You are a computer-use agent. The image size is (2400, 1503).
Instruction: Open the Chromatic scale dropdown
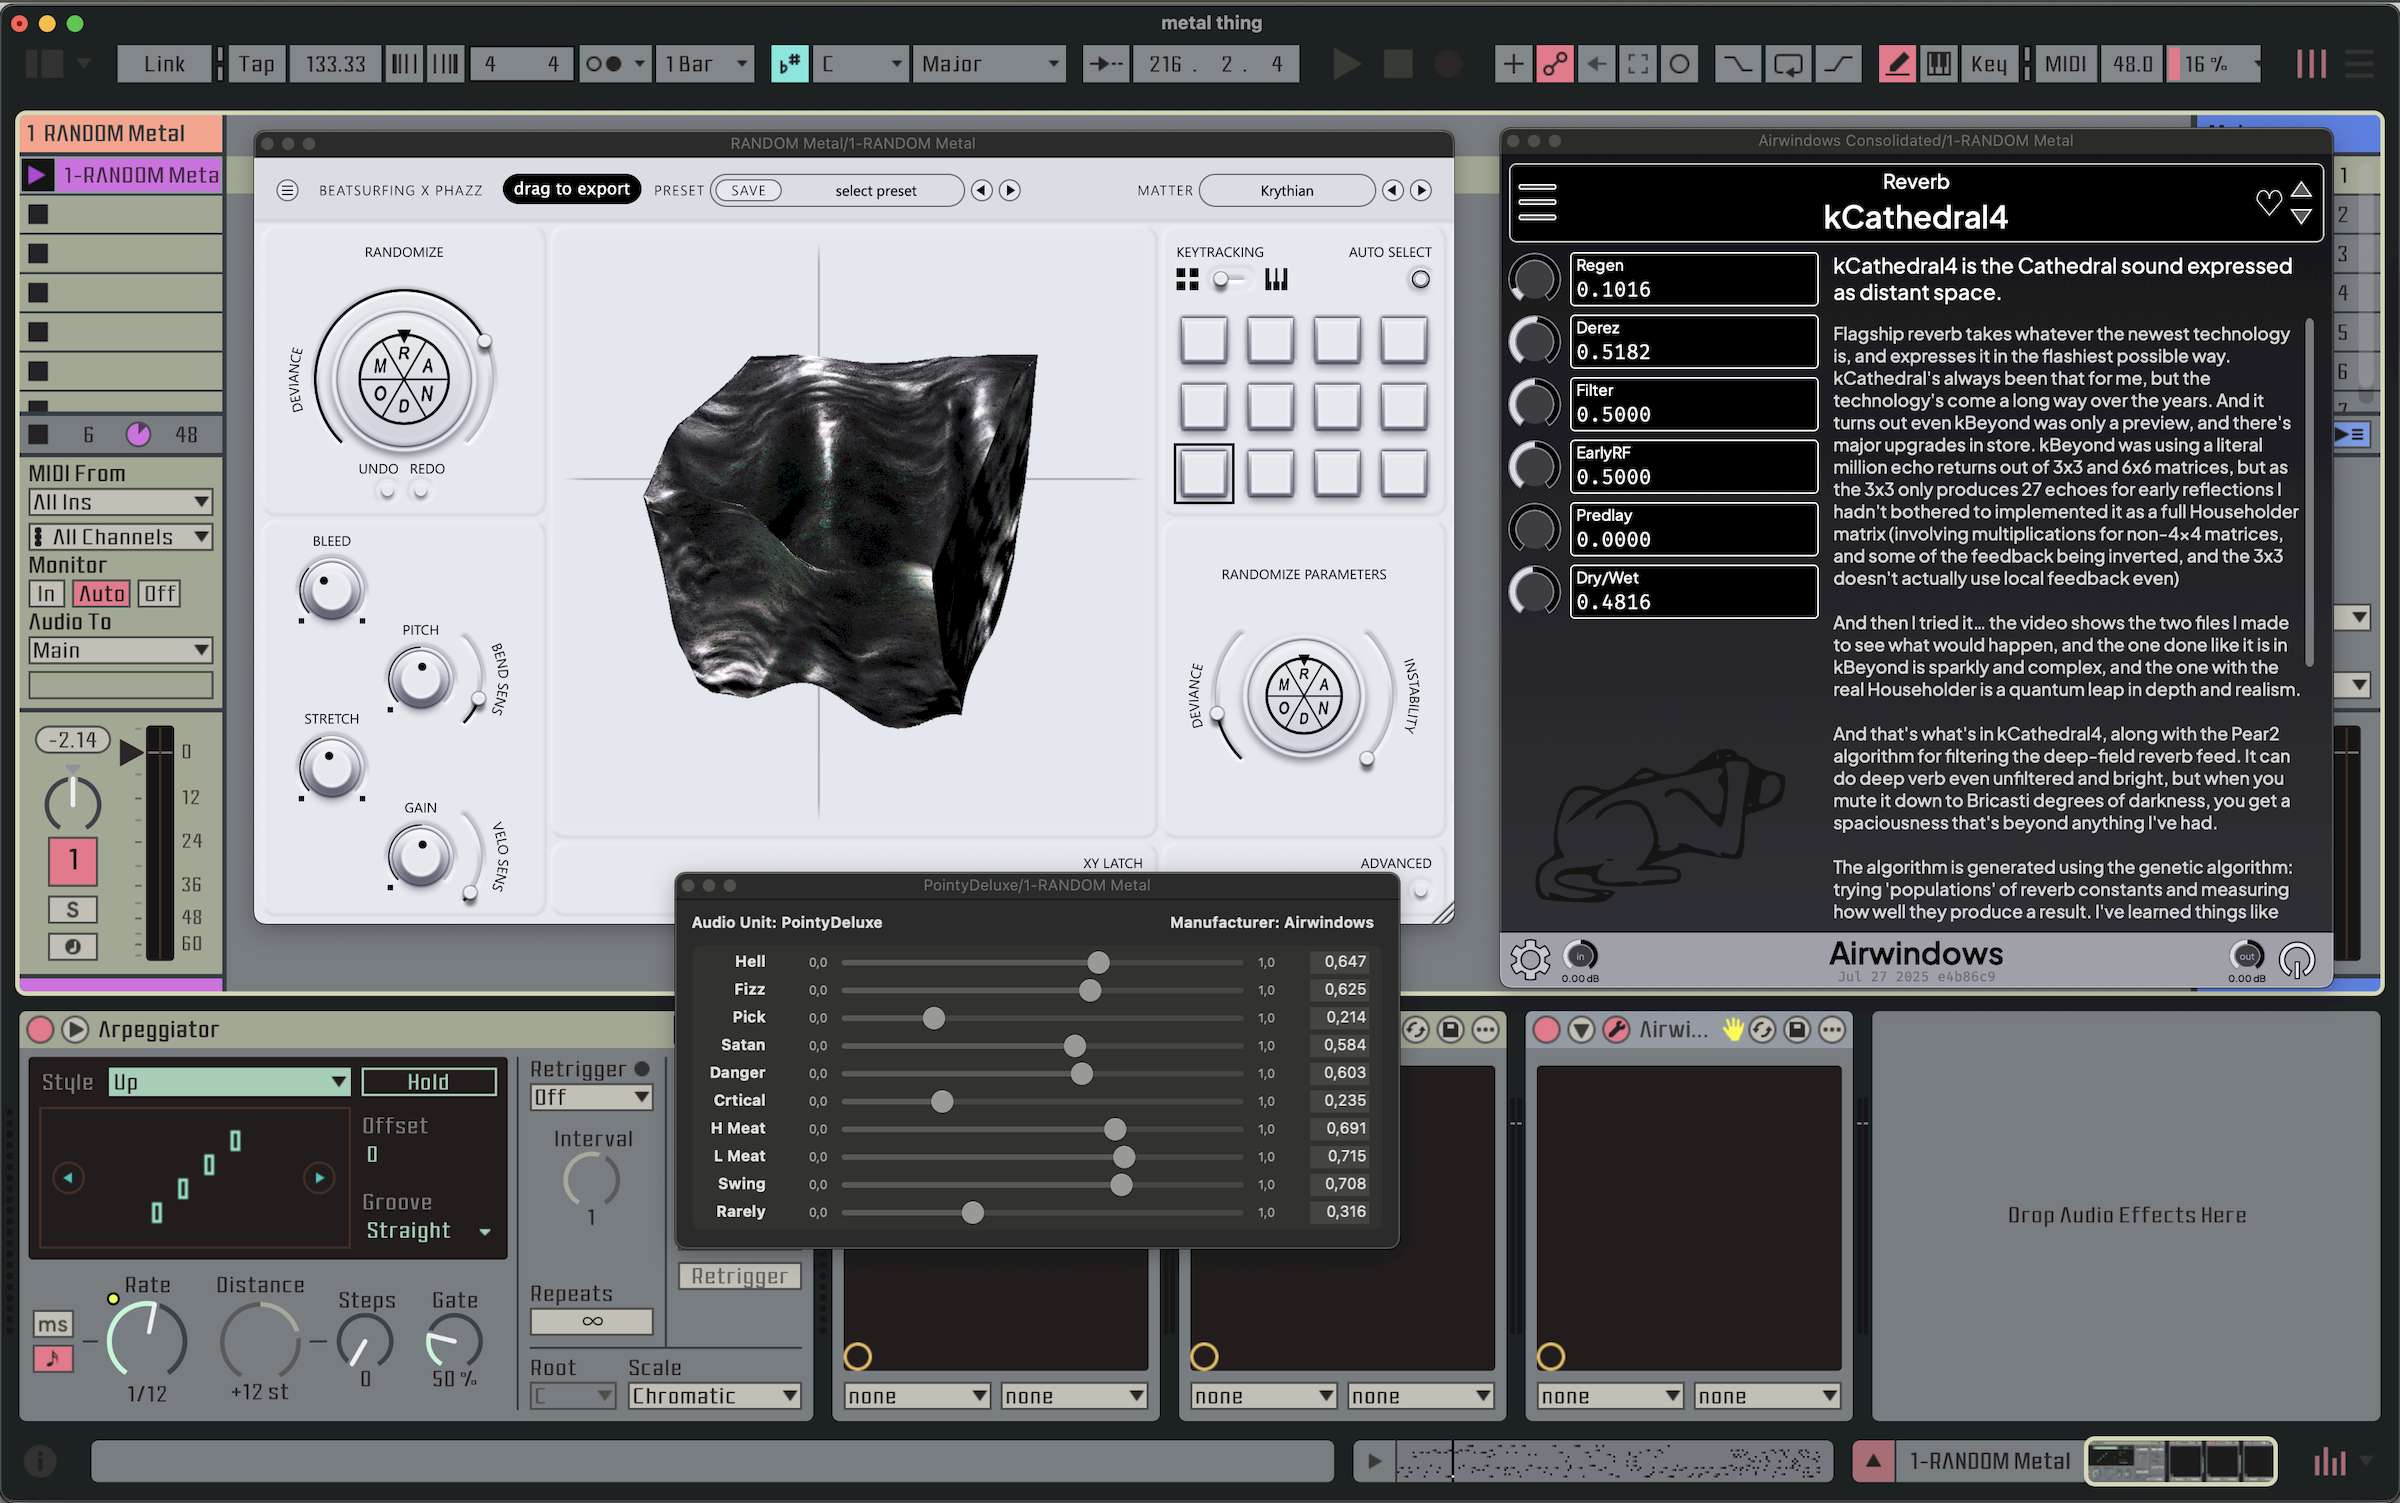[x=714, y=1396]
